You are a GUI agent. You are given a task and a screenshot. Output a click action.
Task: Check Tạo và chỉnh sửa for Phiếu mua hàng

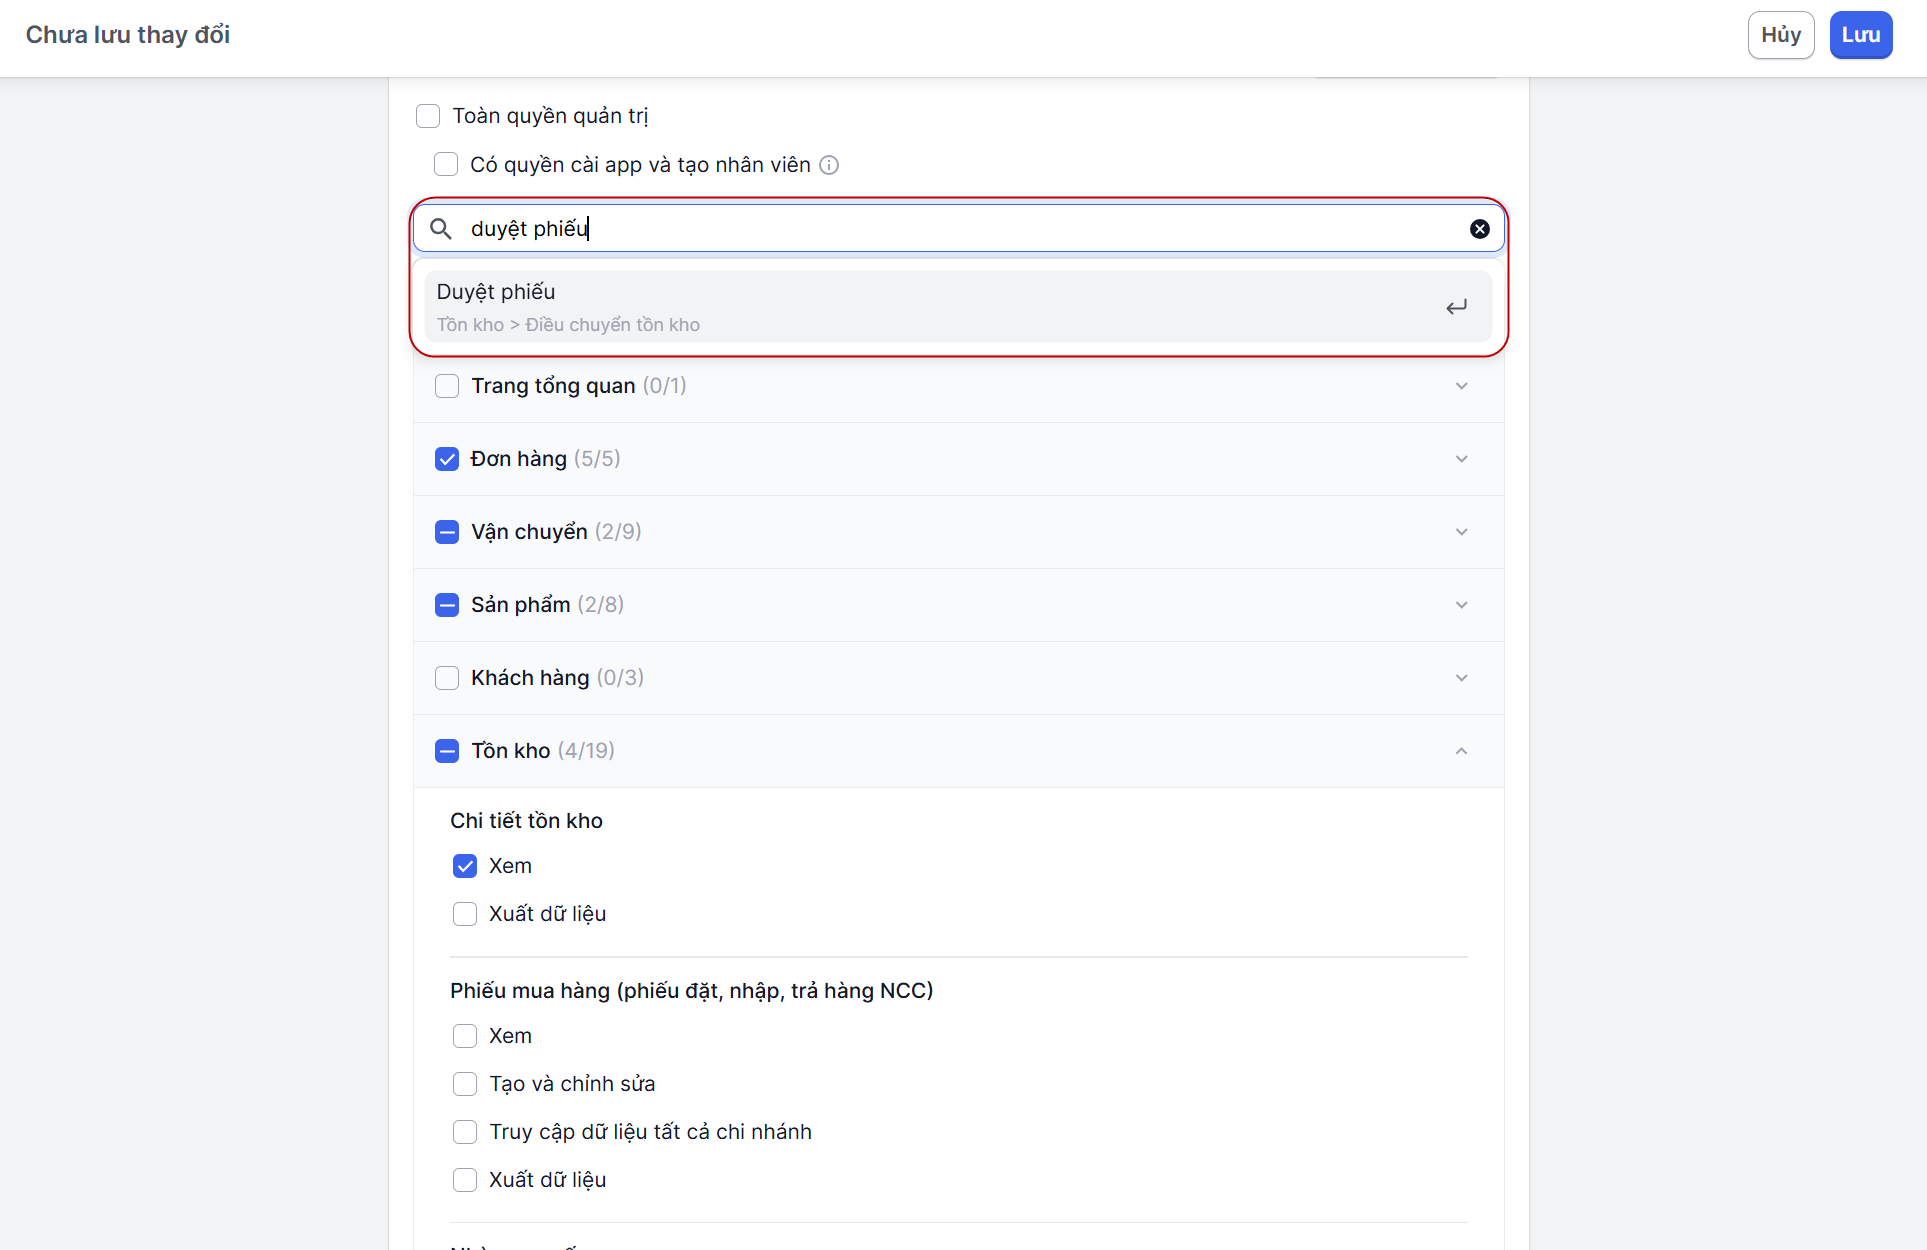click(465, 1084)
